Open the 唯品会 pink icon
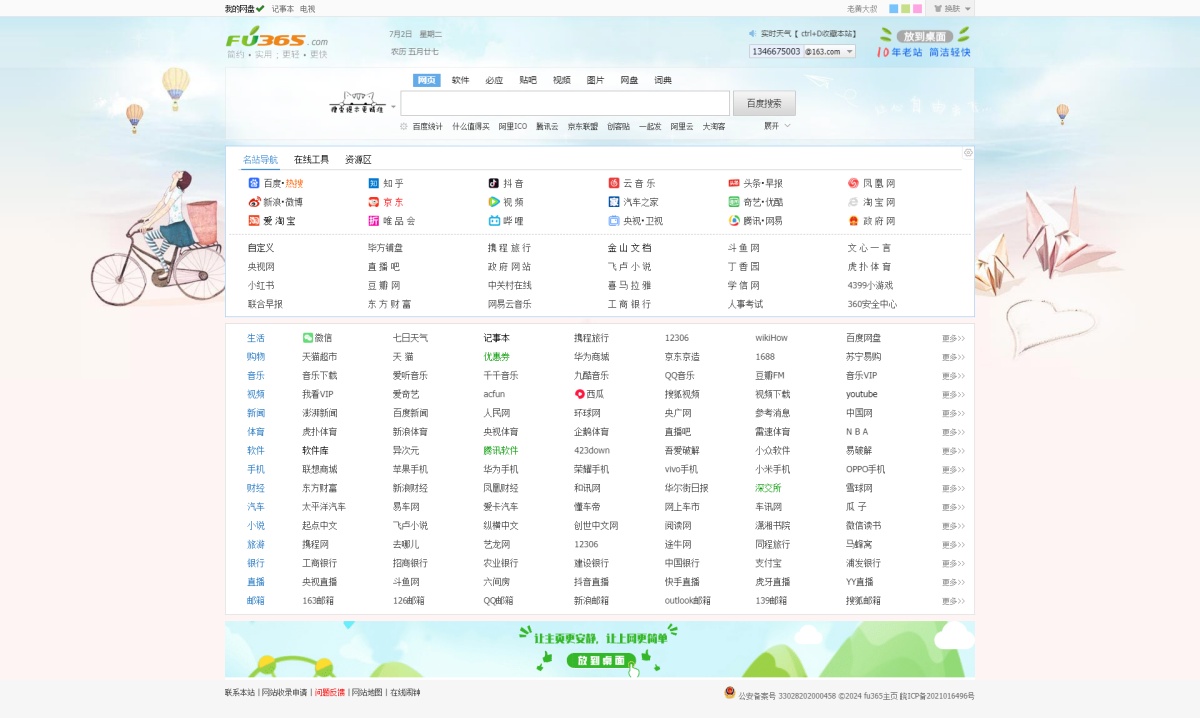Screen dimensions: 1200x718 click(x=374, y=221)
